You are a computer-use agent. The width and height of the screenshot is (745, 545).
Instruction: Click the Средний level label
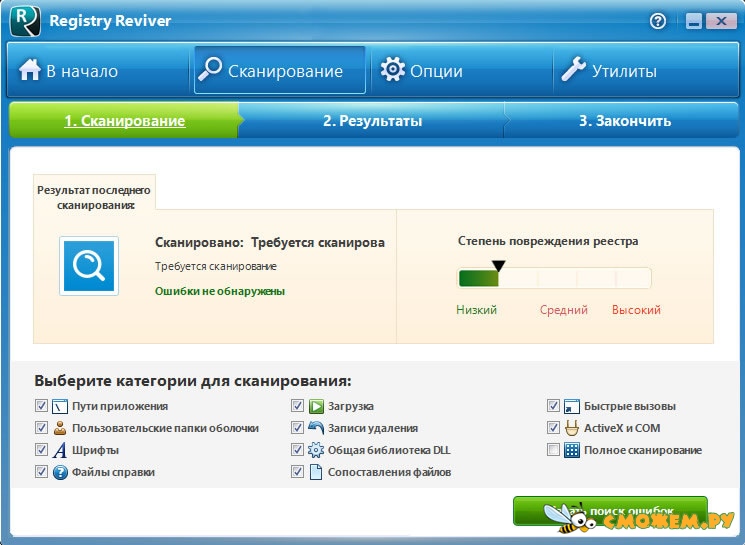point(564,310)
